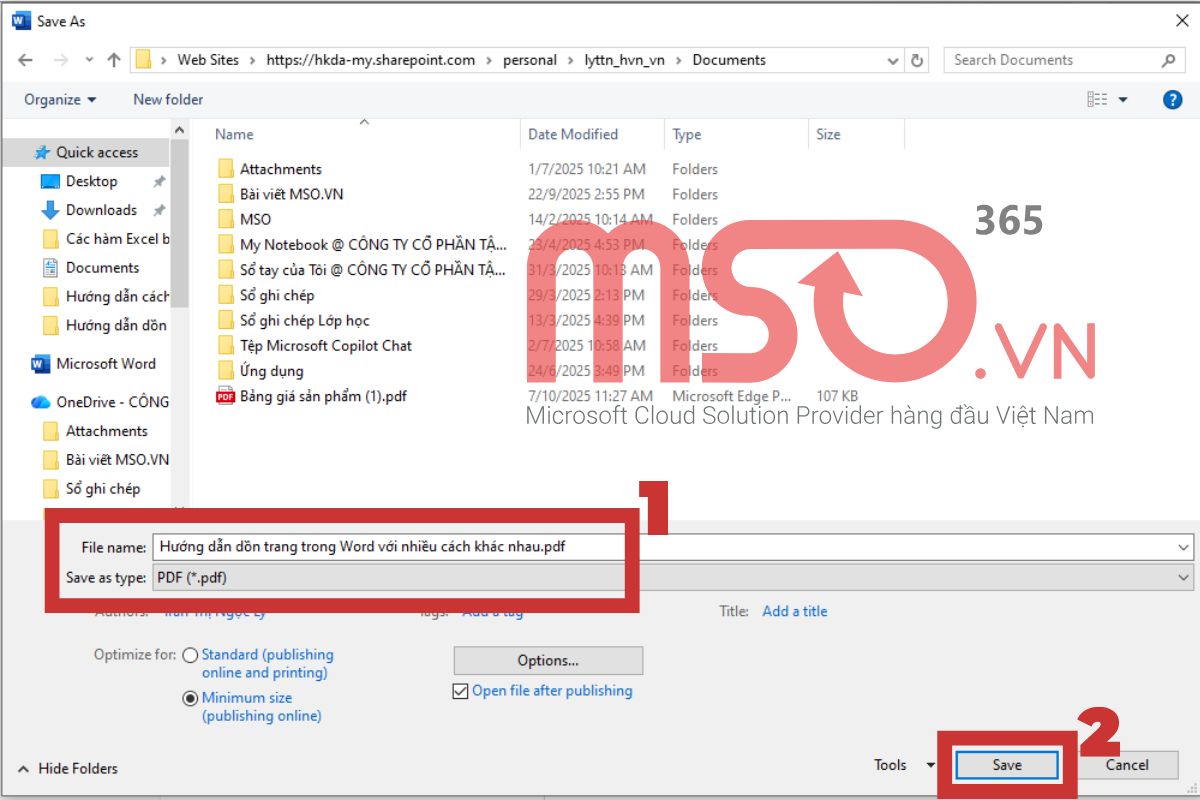The width and height of the screenshot is (1200, 800).
Task: Click the Save button
Action: (x=1007, y=765)
